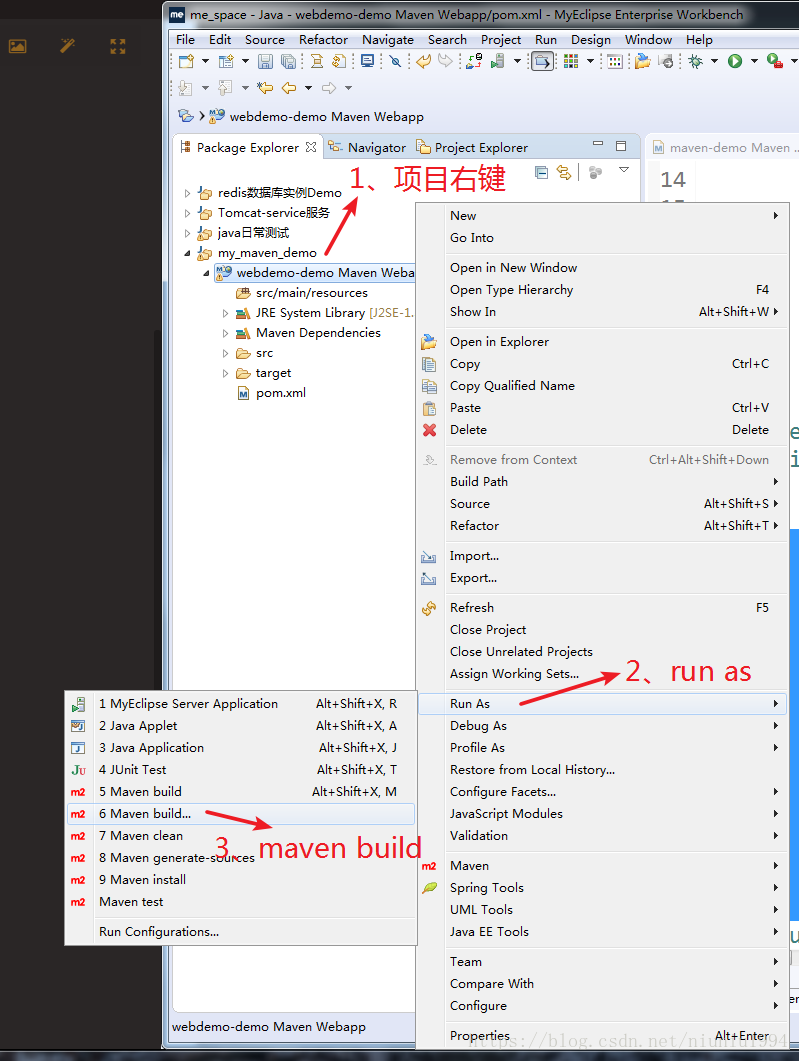Select Refresh in context menu
Screen dimensions: 799x1061
point(602,608)
